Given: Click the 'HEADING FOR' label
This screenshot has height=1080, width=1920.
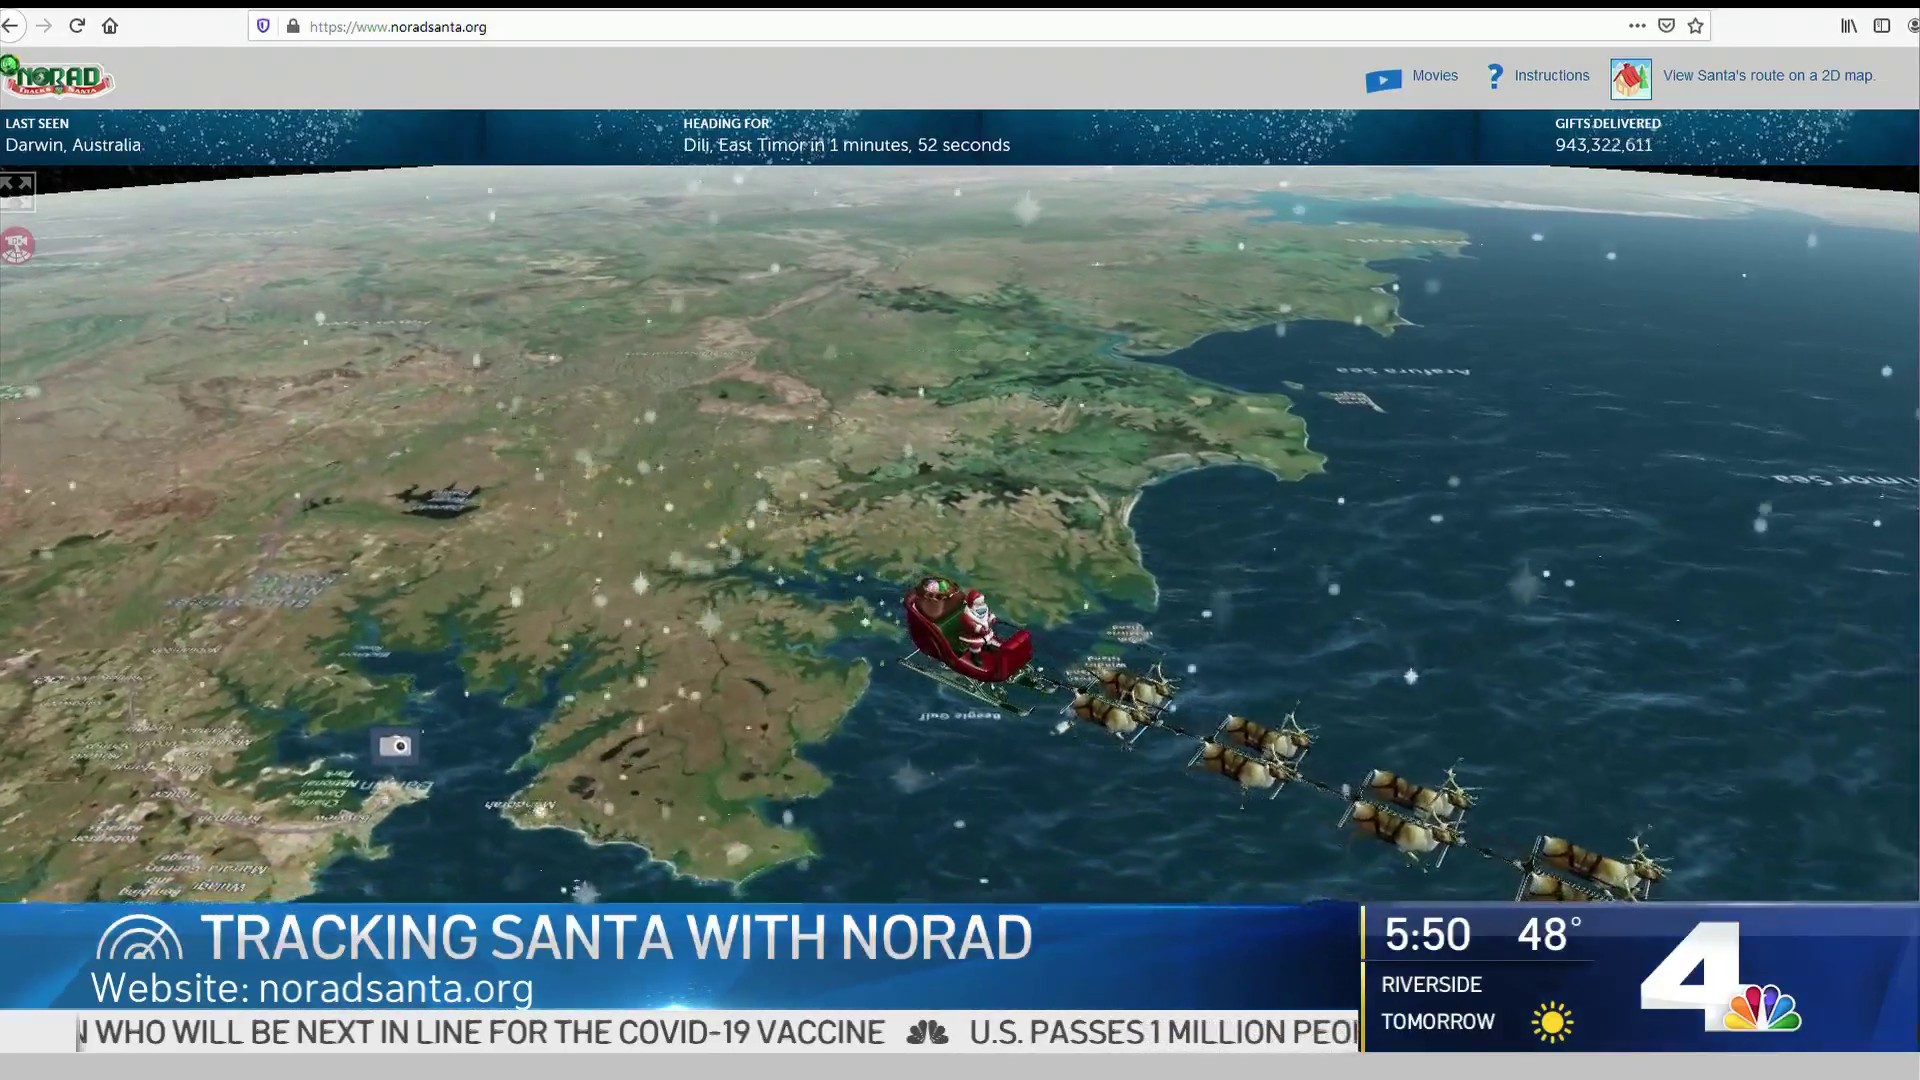Looking at the screenshot, I should (x=726, y=124).
